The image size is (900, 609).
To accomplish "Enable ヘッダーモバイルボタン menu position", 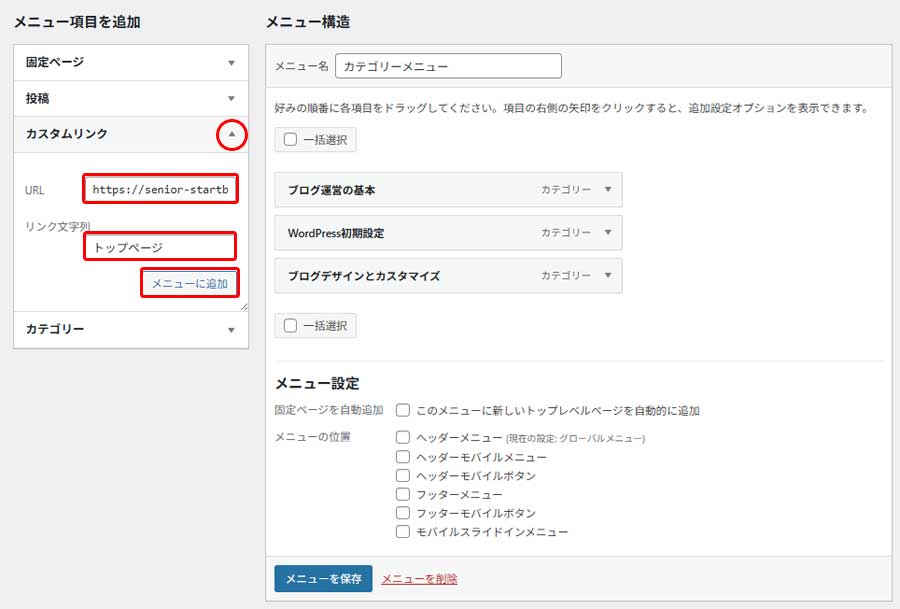I will click(x=403, y=475).
